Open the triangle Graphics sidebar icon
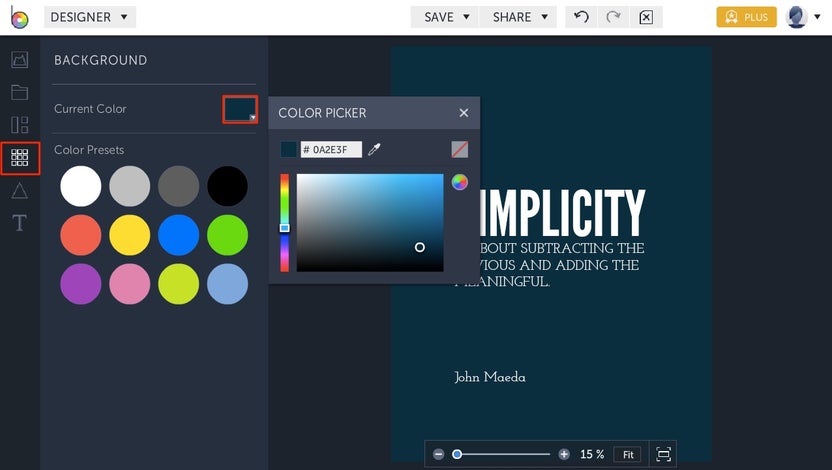832x470 pixels. (x=20, y=190)
